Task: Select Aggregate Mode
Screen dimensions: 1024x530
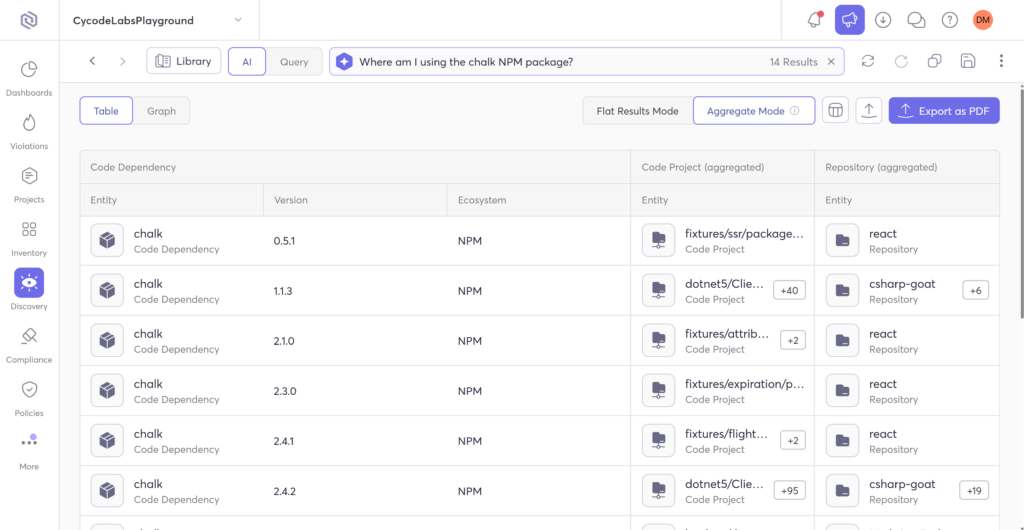Action: [754, 111]
